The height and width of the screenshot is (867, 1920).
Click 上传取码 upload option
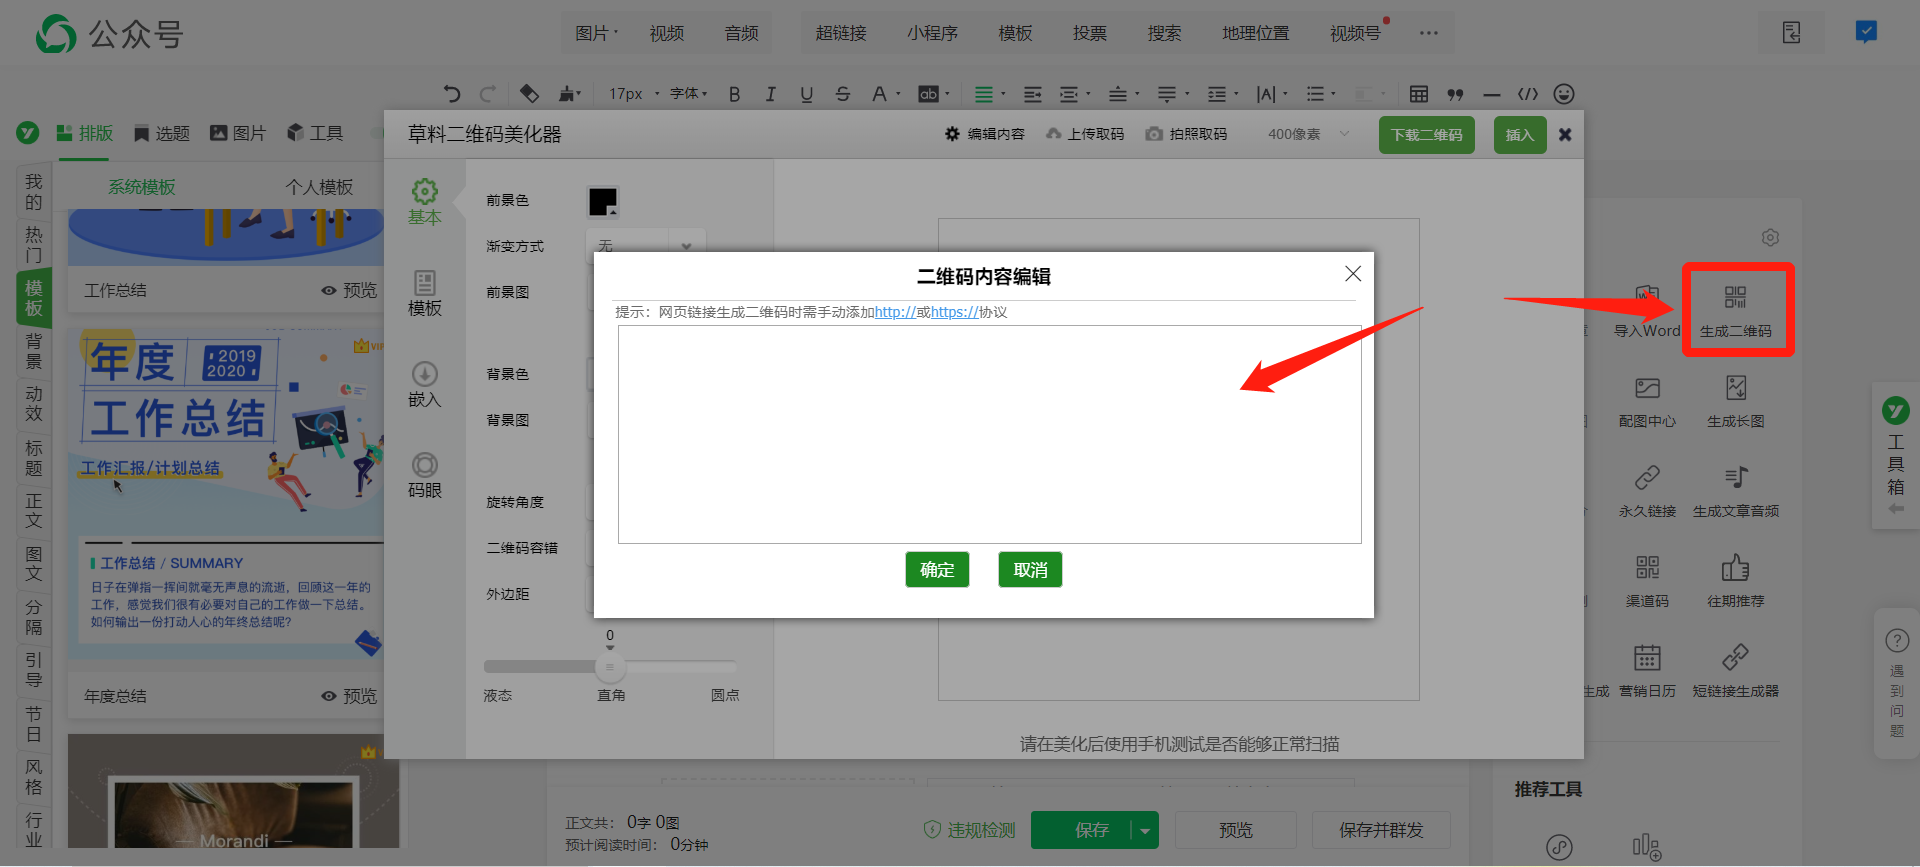click(1085, 134)
